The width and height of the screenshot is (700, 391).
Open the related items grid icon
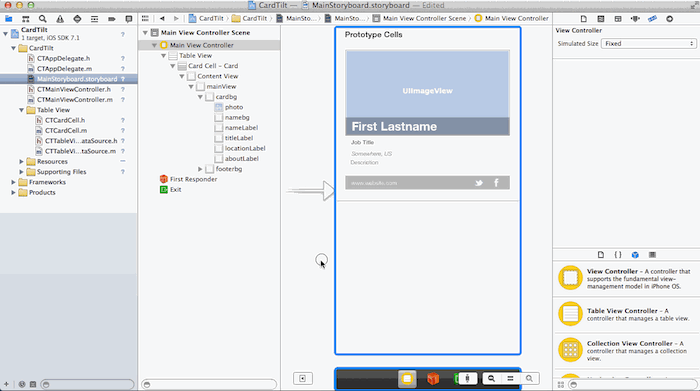coord(145,18)
